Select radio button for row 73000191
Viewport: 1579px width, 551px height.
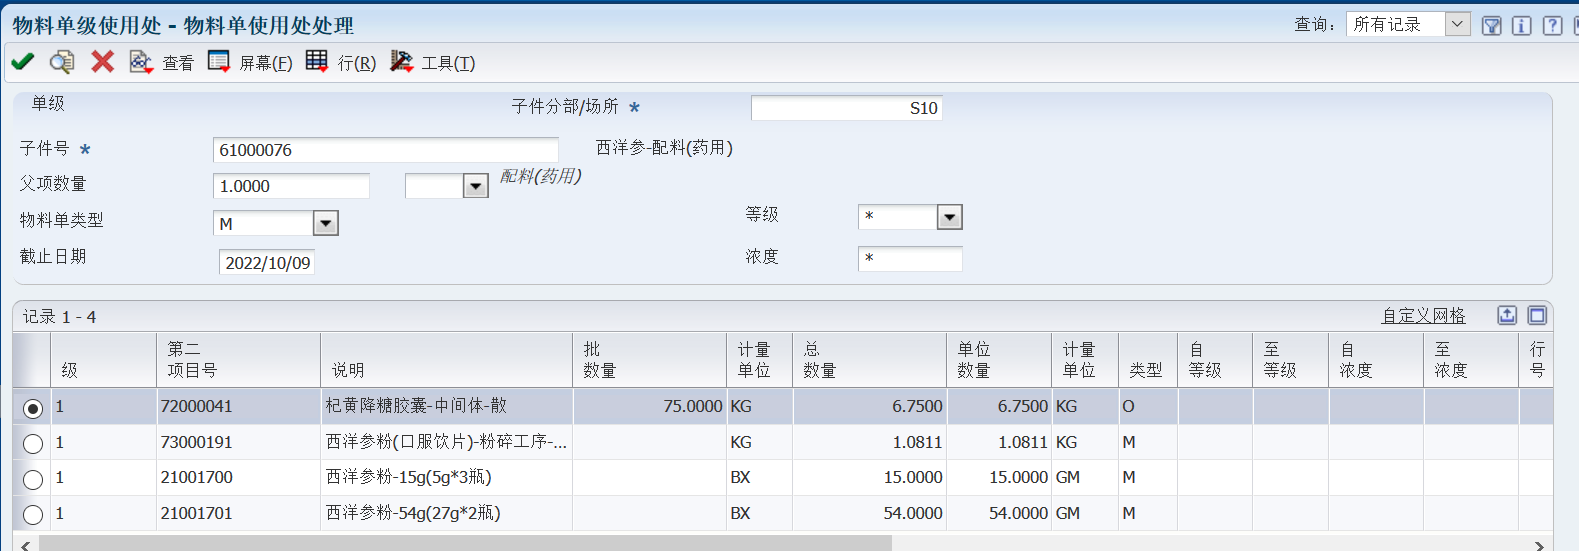[33, 443]
